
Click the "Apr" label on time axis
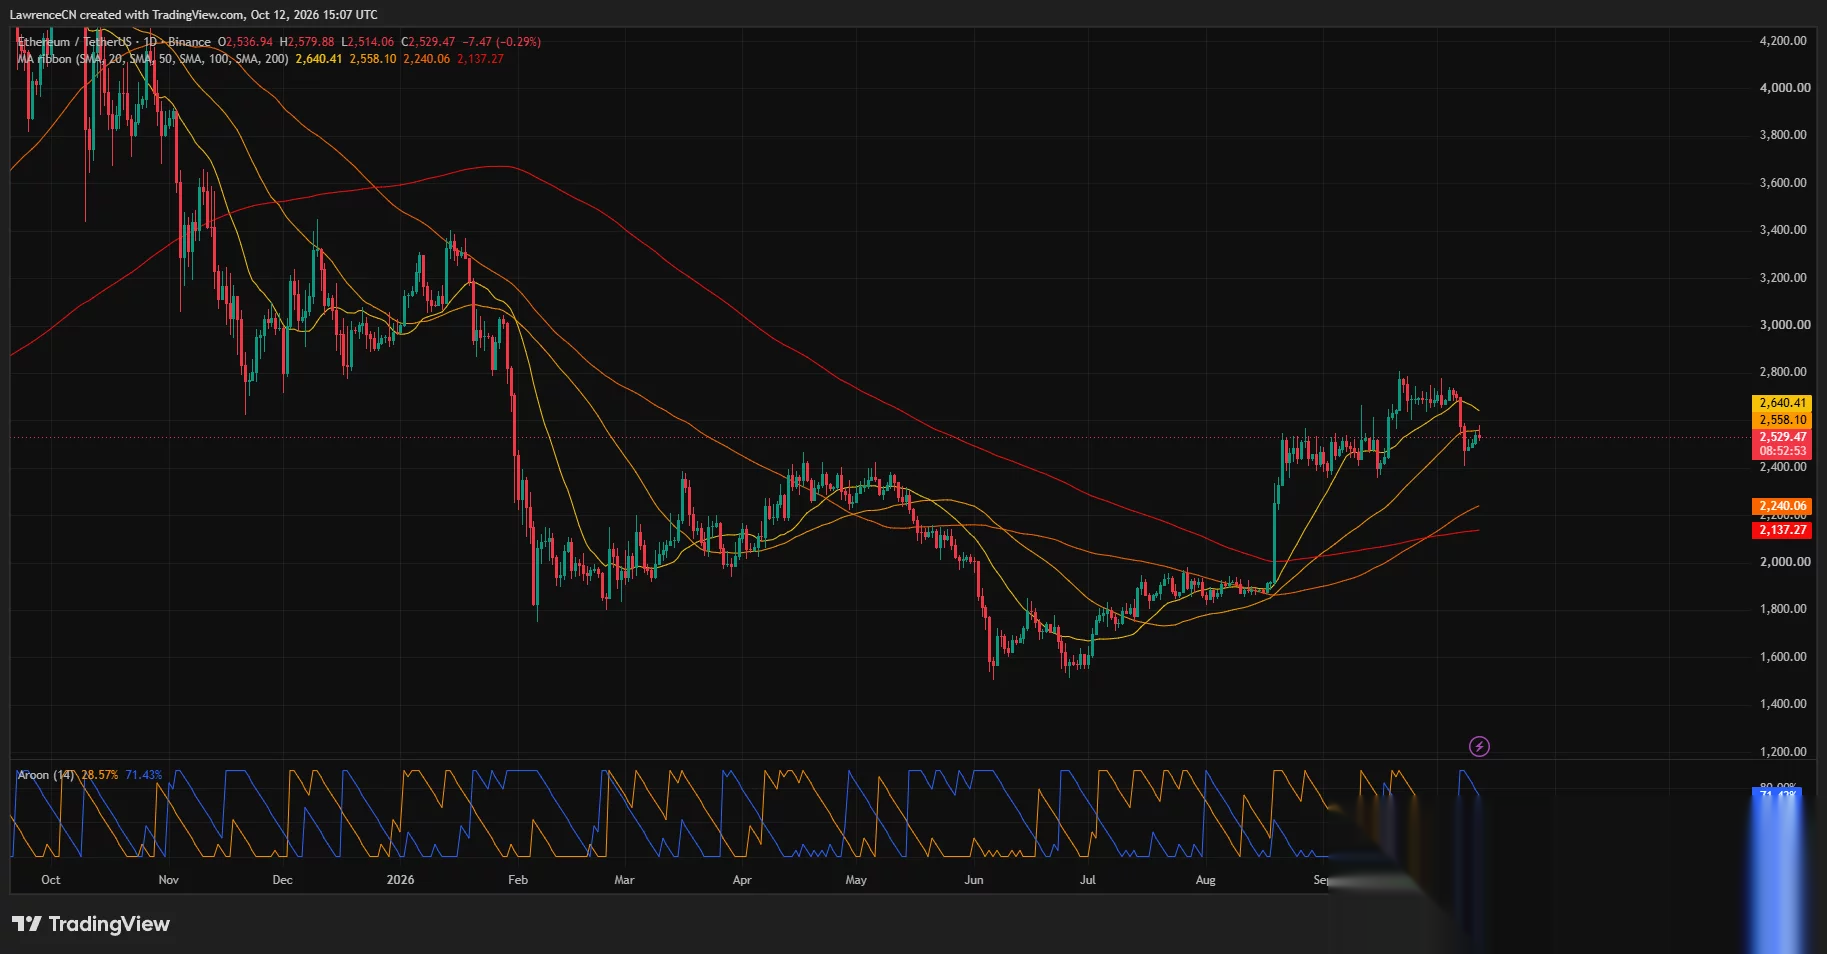[742, 880]
